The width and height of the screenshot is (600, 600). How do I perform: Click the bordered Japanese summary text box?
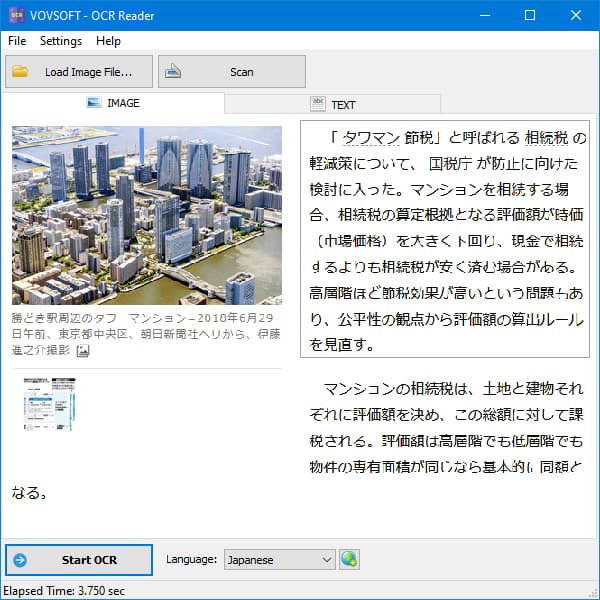(444, 239)
